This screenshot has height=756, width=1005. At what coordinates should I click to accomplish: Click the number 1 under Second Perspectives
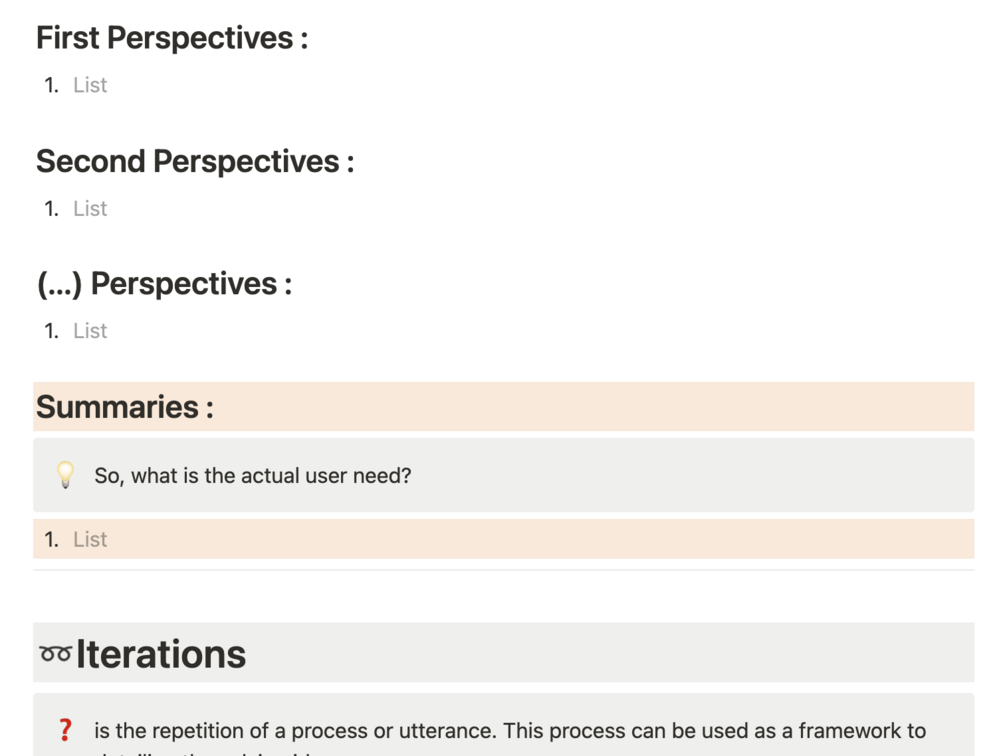click(x=51, y=208)
